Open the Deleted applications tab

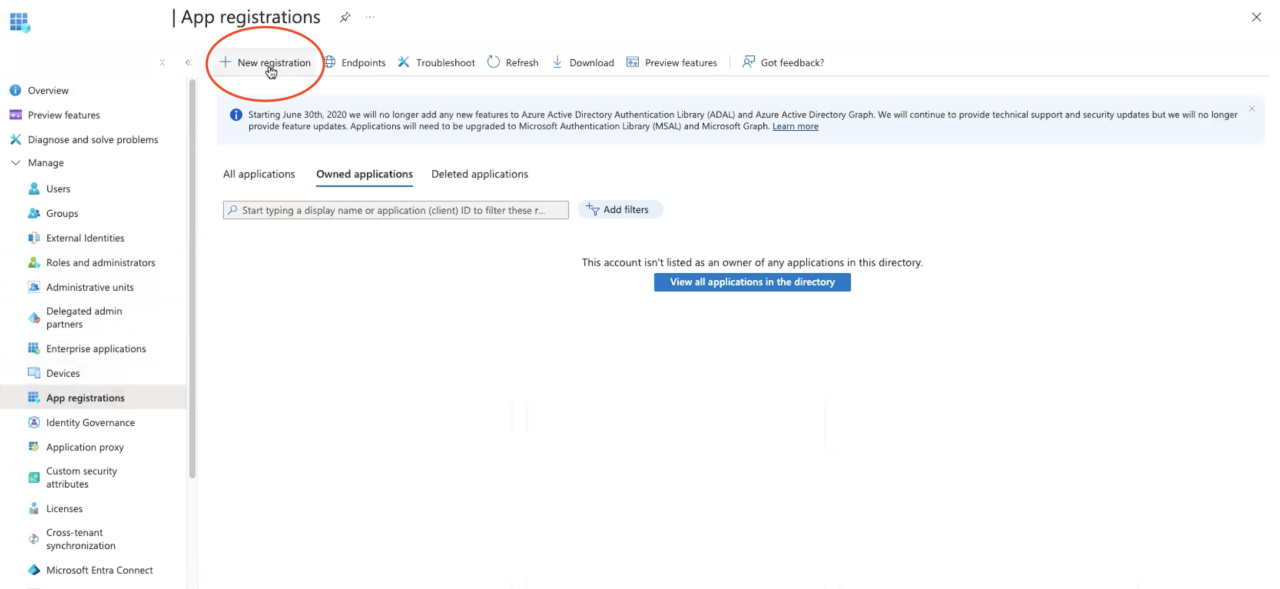point(479,173)
